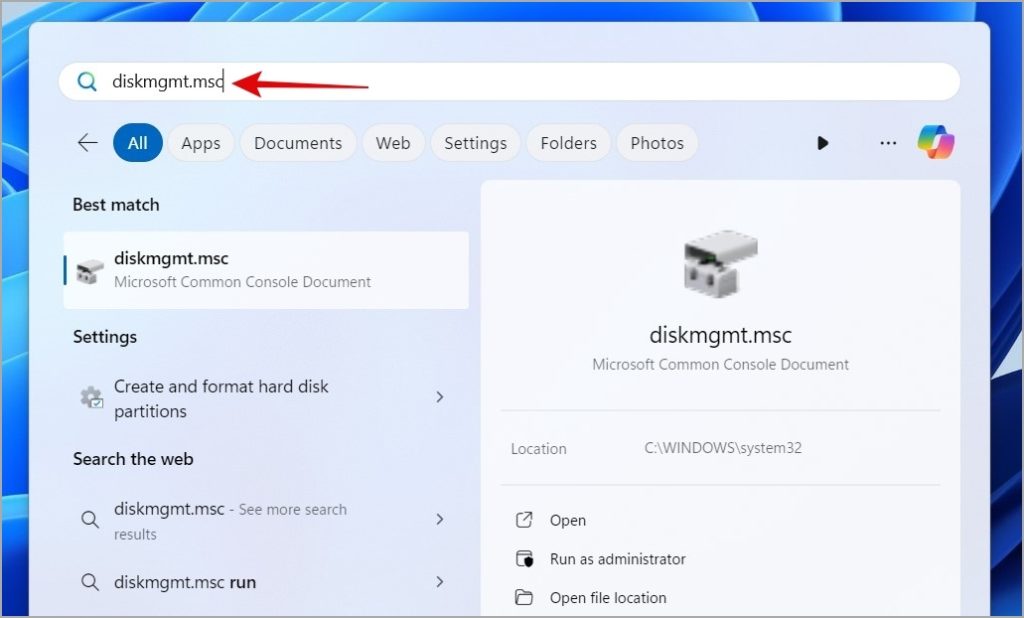Click the C:\WINDOWS\system32 location path

click(723, 448)
